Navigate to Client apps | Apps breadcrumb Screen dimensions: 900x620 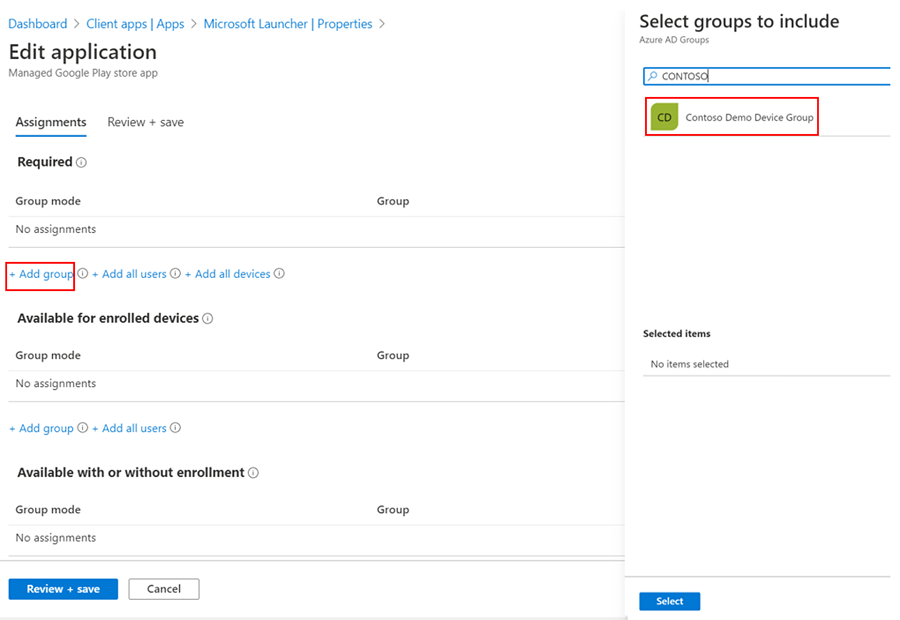[135, 24]
